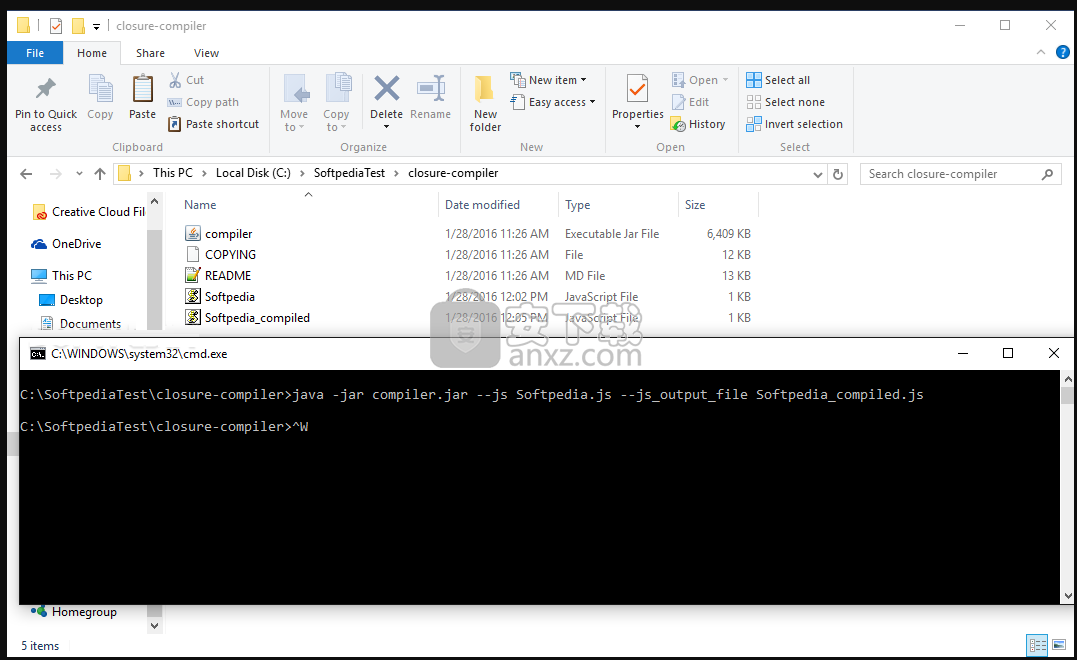Click the cmd.exe title bar icon

coord(38,354)
